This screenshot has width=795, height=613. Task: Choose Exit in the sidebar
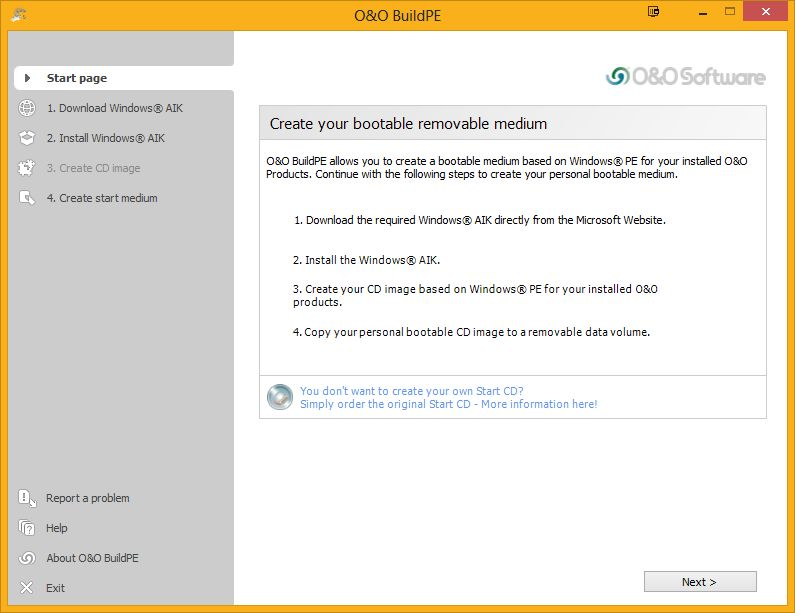[55, 588]
